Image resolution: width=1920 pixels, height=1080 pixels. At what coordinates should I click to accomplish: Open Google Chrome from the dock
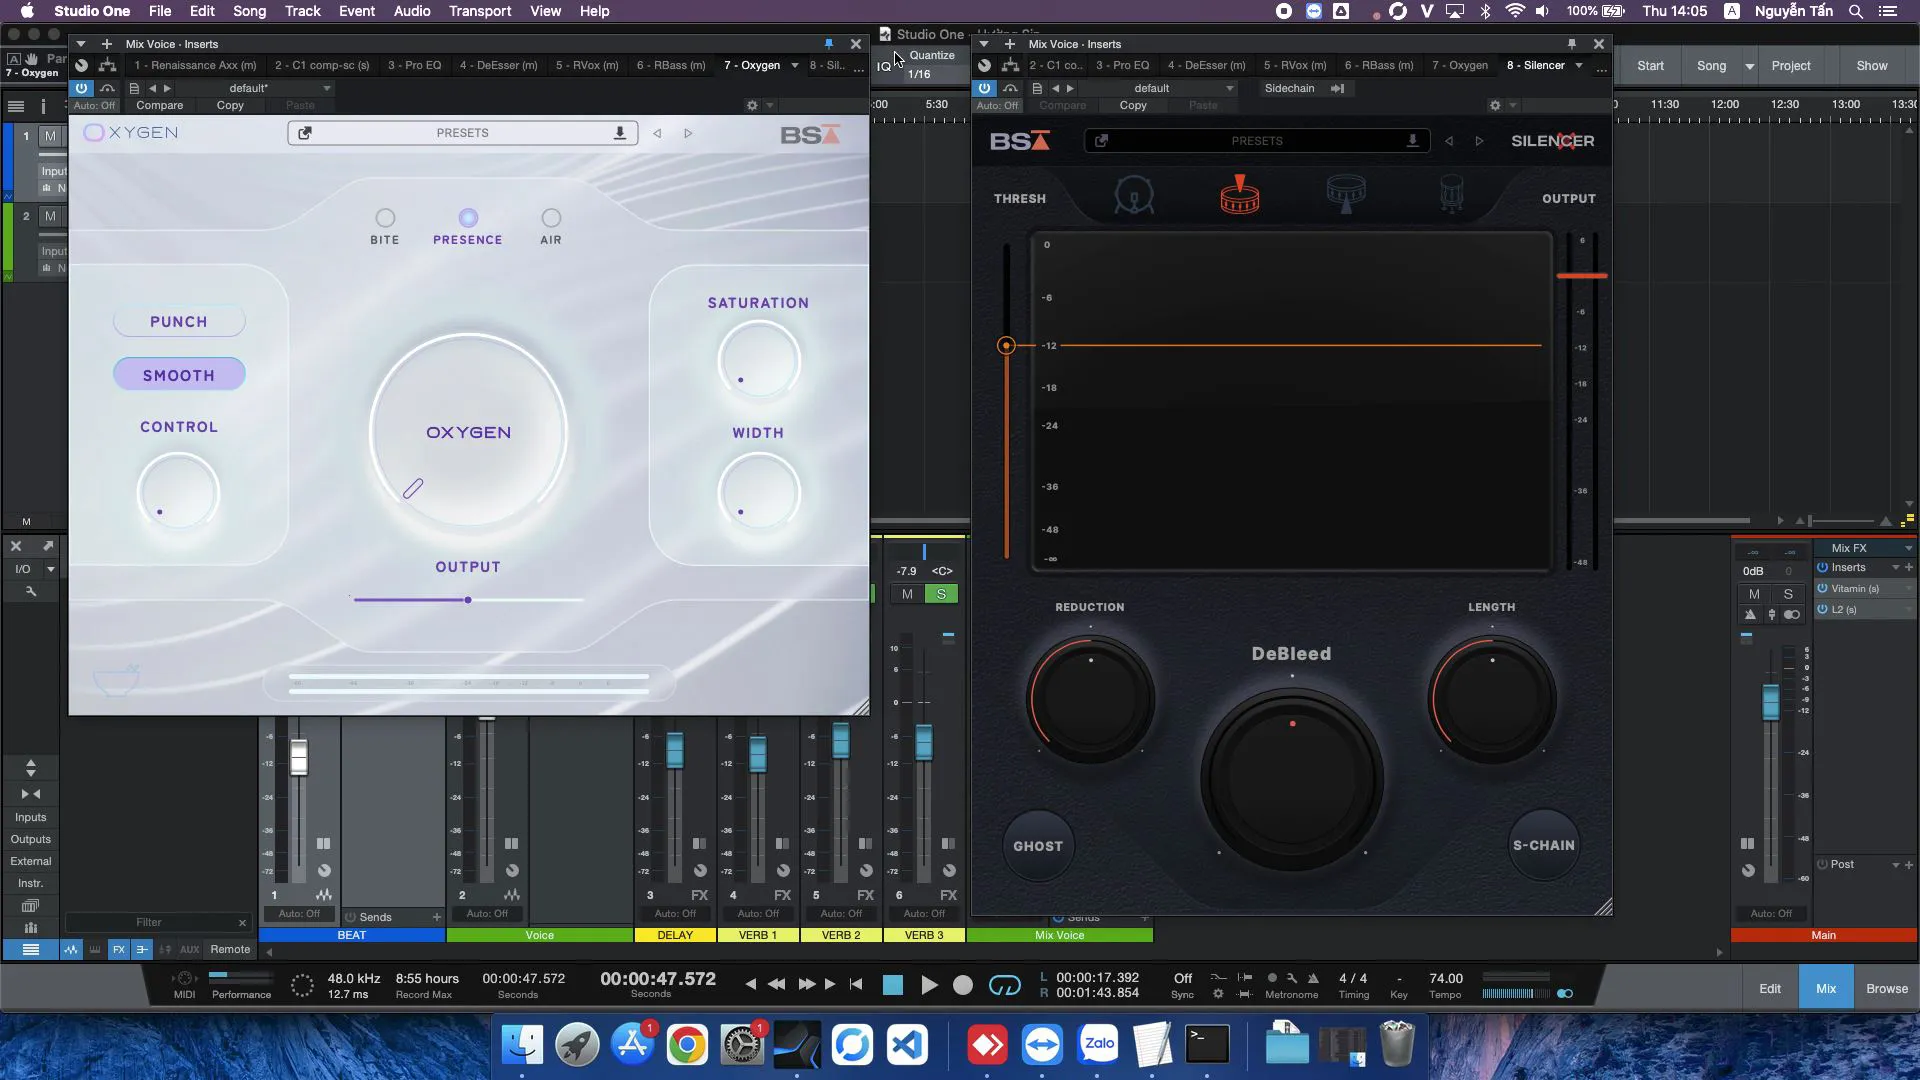[x=687, y=1046]
